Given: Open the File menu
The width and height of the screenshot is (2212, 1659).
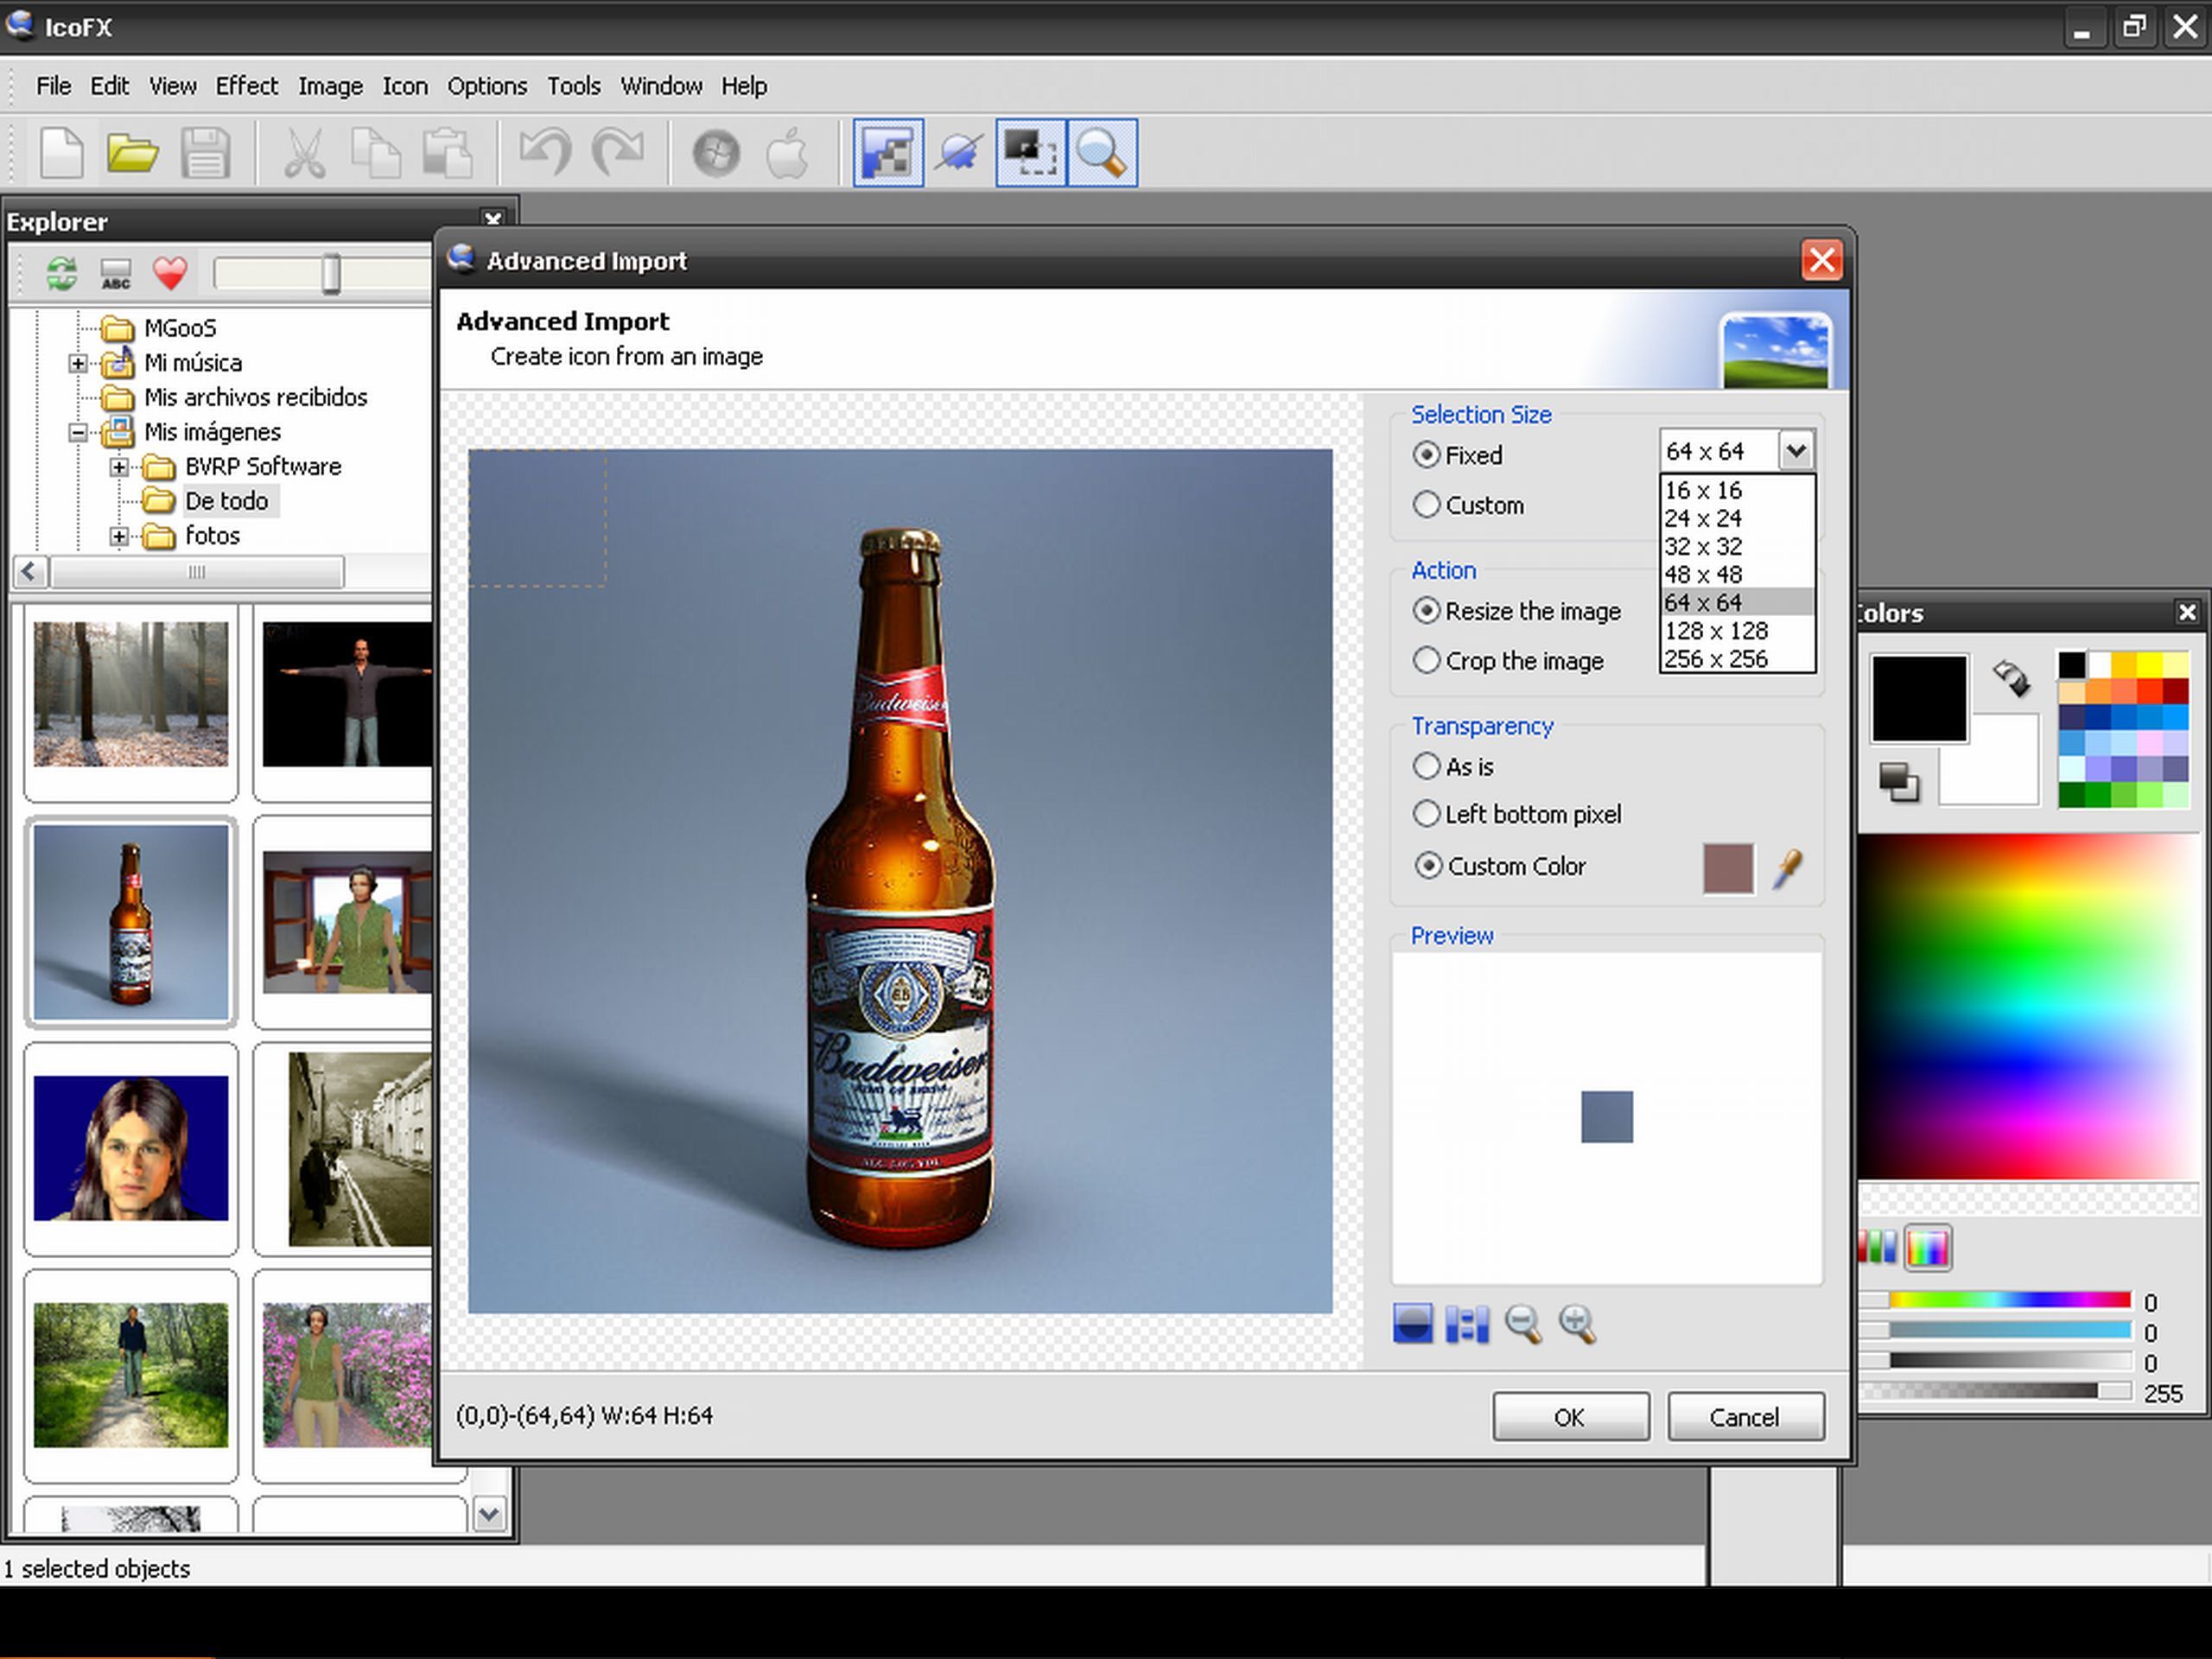Looking at the screenshot, I should coord(53,86).
